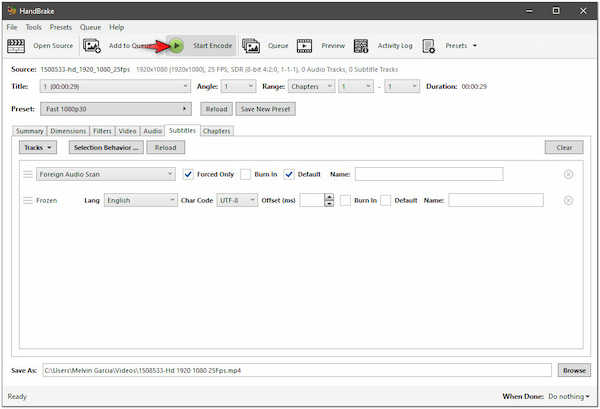Click the Save New Preset button

[x=264, y=109]
